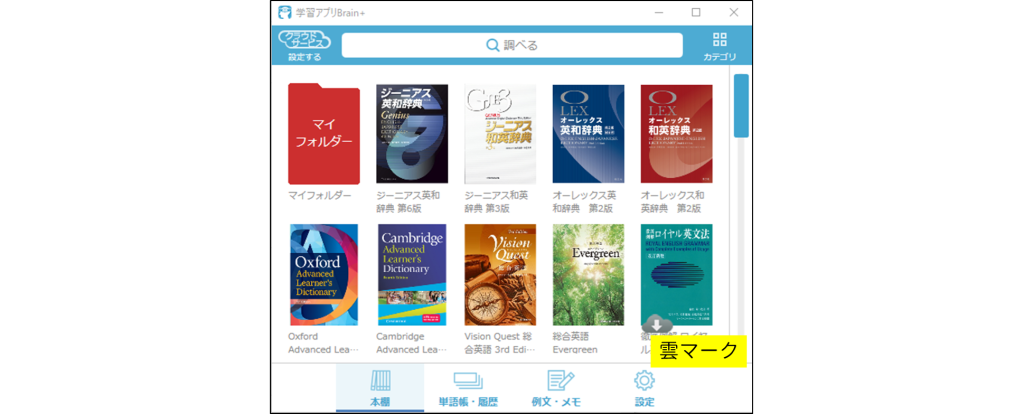This screenshot has height=414, width=1024.
Task: Click the オーレックス英和辞典 第2版 title text
Action: (x=584, y=202)
